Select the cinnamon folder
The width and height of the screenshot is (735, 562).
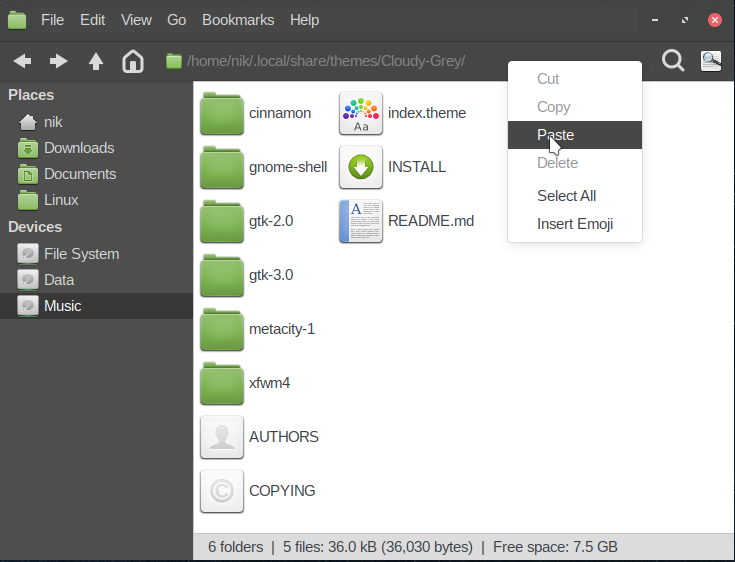(x=222, y=113)
